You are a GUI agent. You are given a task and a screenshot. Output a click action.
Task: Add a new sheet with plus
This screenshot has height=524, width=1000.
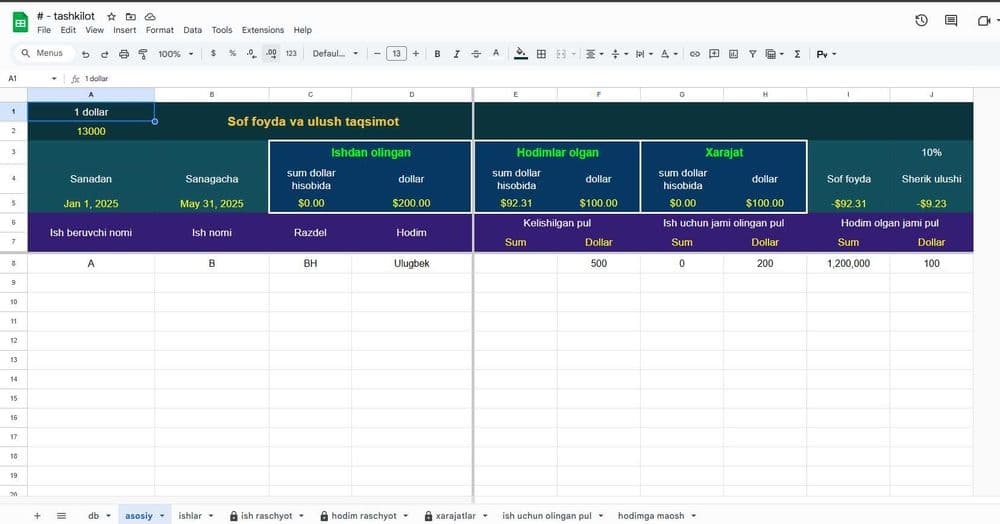[x=37, y=516]
